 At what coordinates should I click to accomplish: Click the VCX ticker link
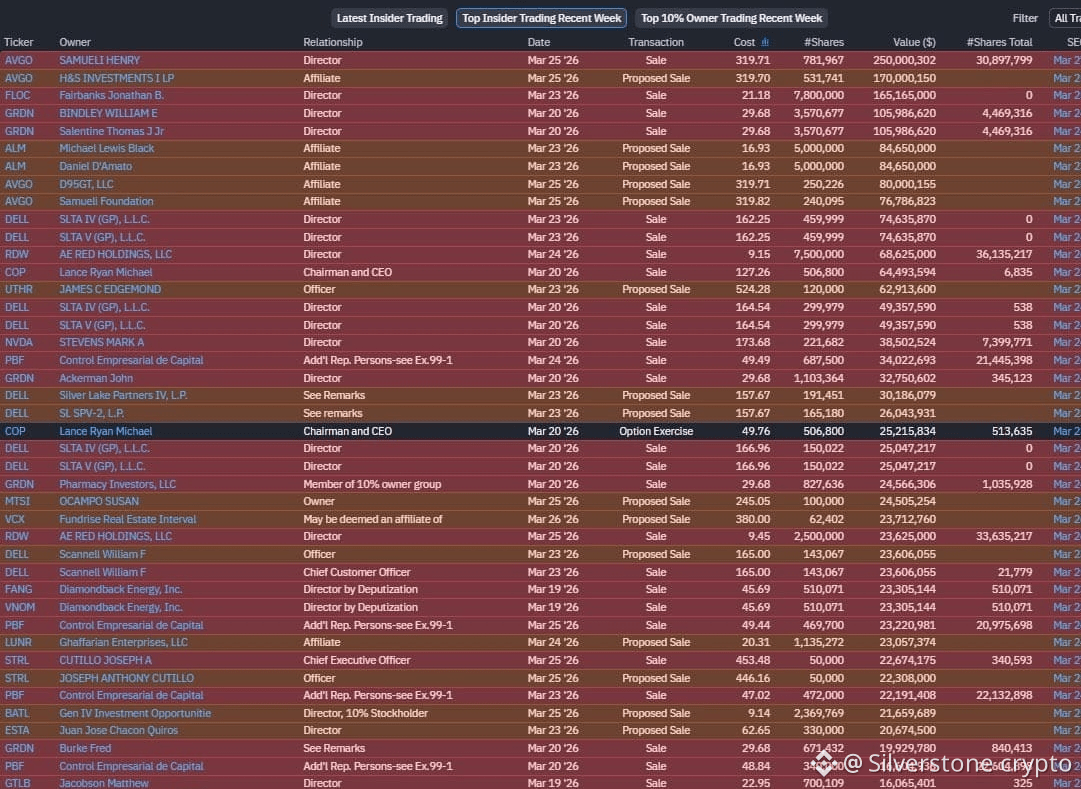pyautogui.click(x=14, y=519)
